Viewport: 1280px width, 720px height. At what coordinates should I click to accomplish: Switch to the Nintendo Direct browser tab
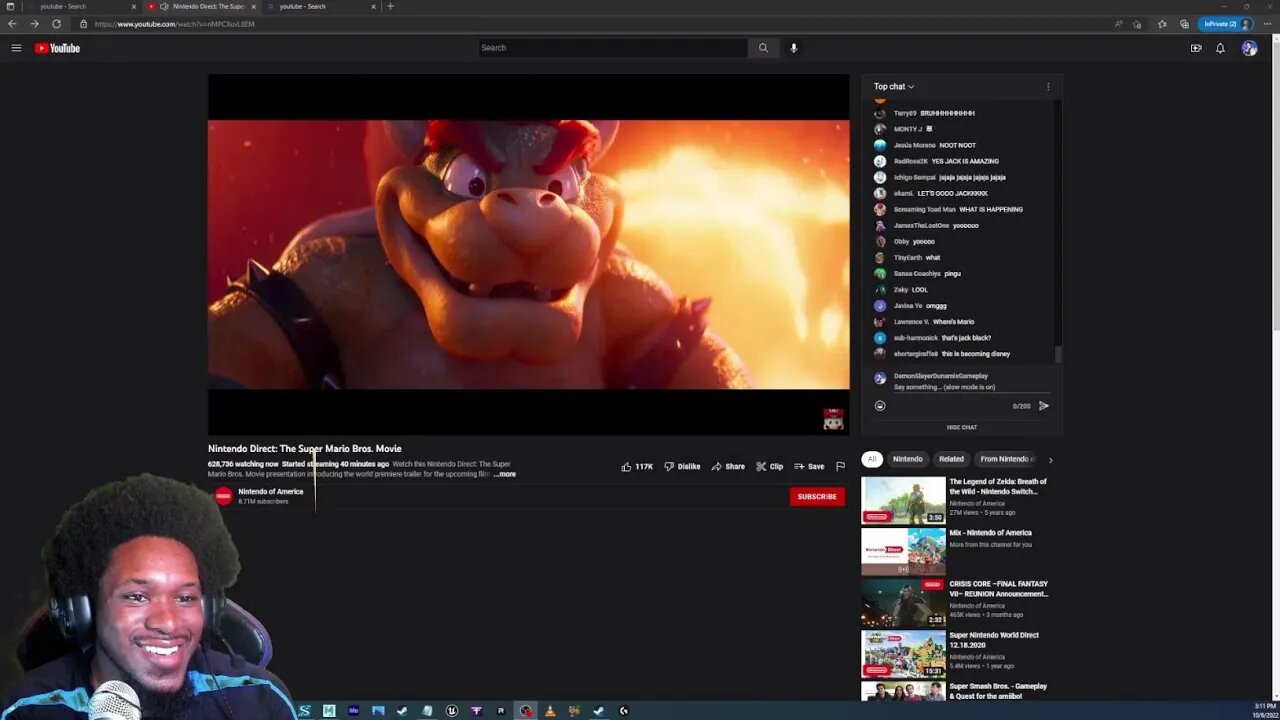click(202, 6)
